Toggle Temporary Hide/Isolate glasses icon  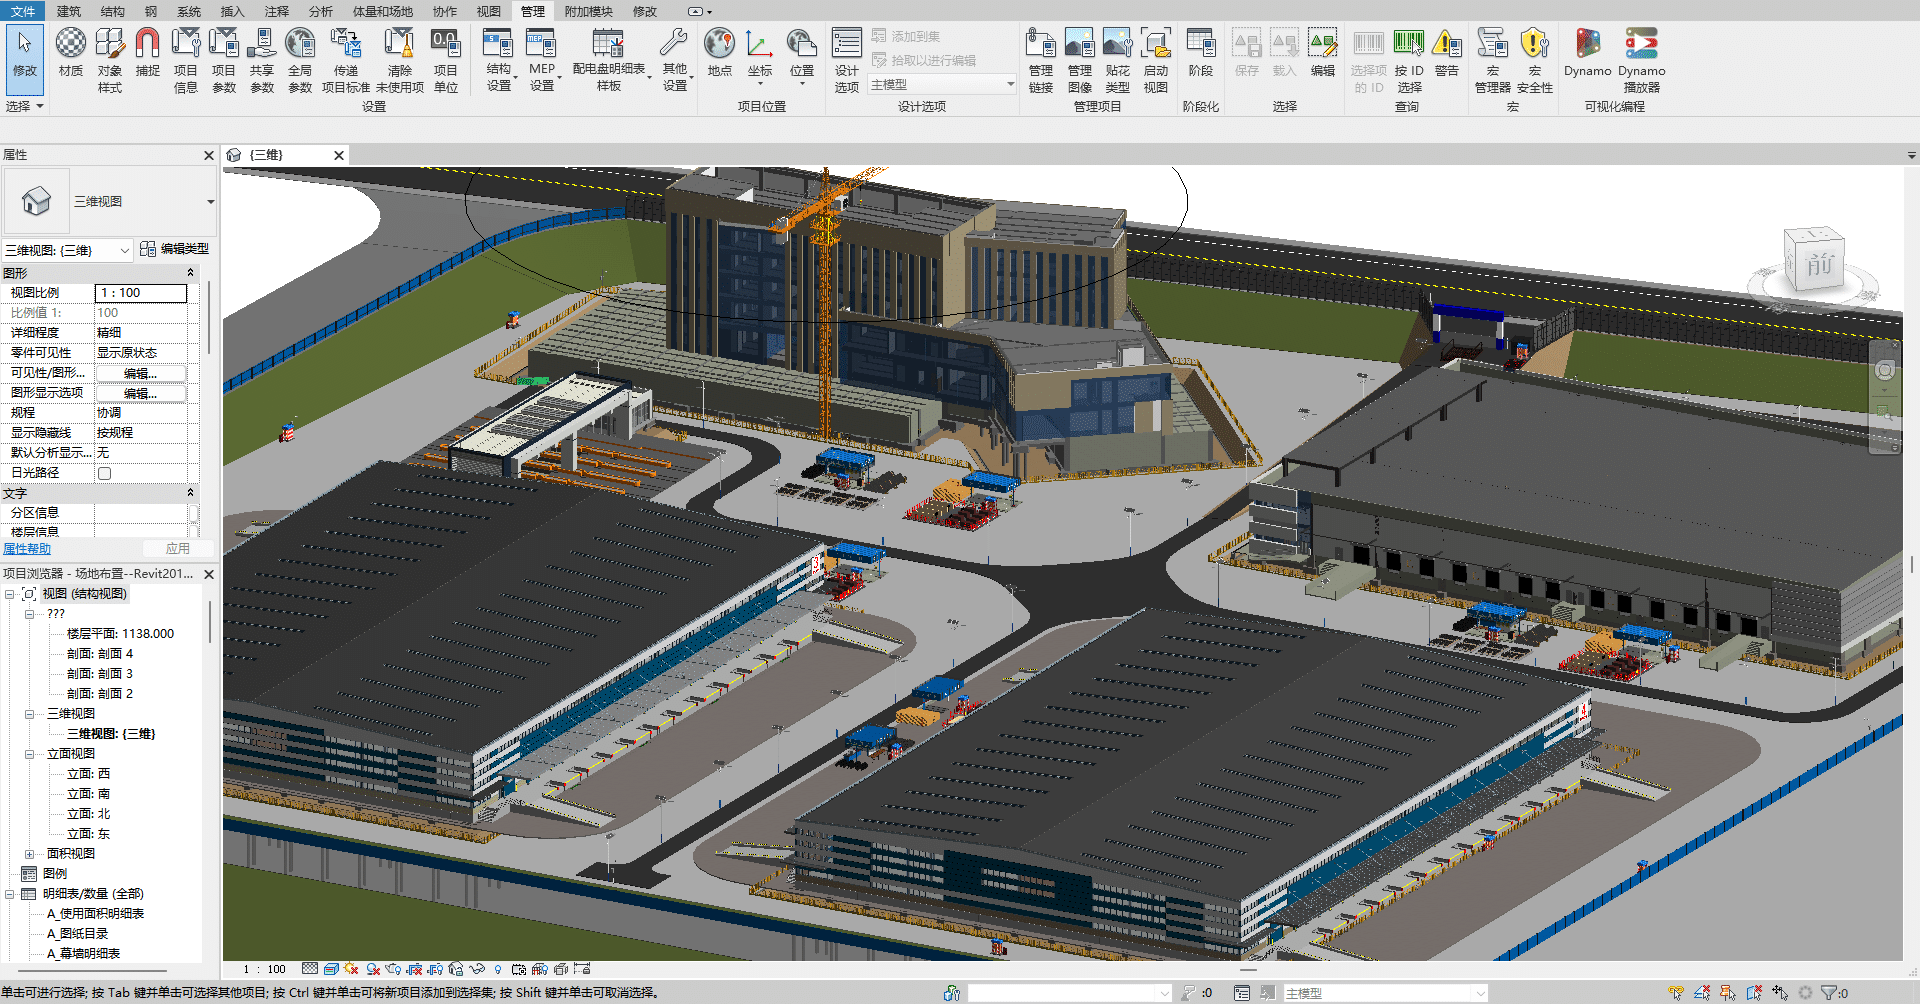[476, 968]
